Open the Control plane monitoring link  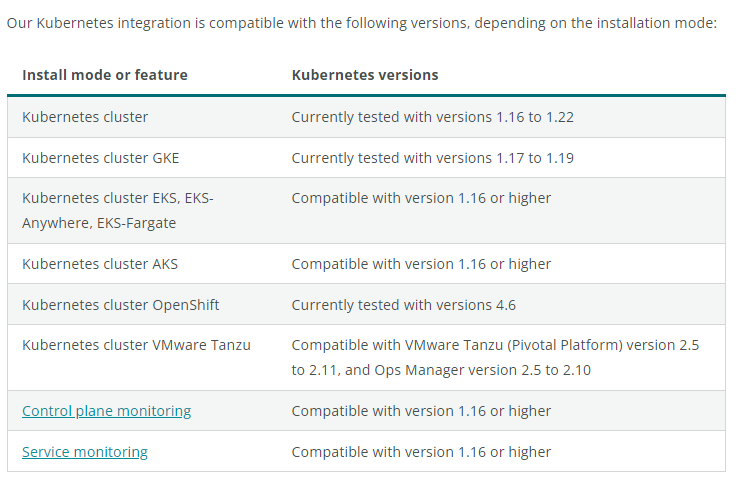pos(106,411)
